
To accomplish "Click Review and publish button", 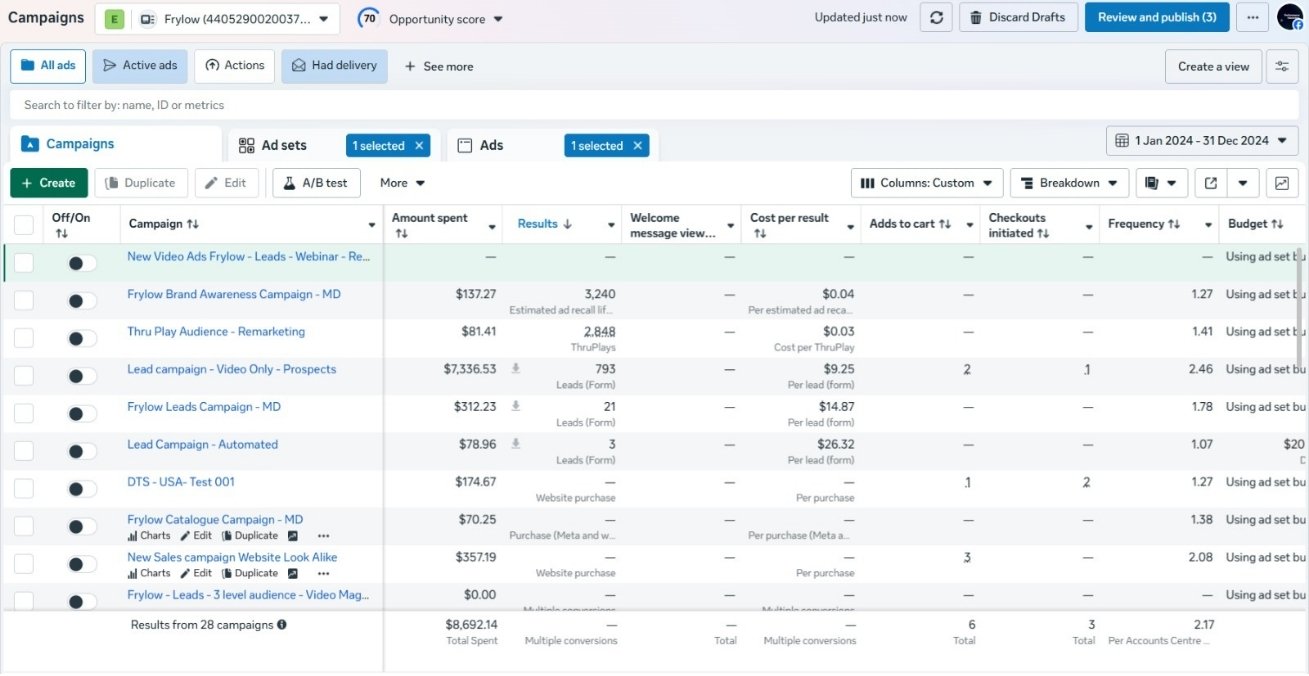I will coord(1156,17).
